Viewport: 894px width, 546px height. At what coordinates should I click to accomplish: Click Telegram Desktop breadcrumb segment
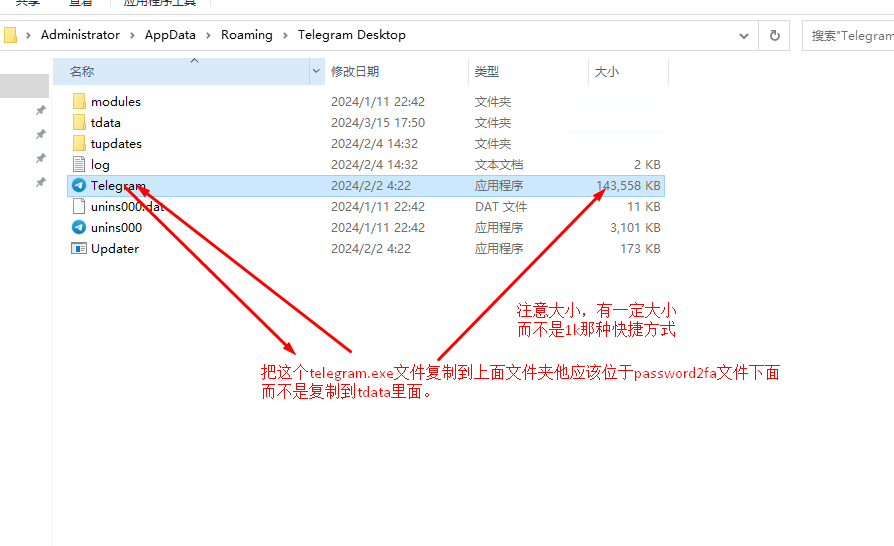(x=352, y=35)
